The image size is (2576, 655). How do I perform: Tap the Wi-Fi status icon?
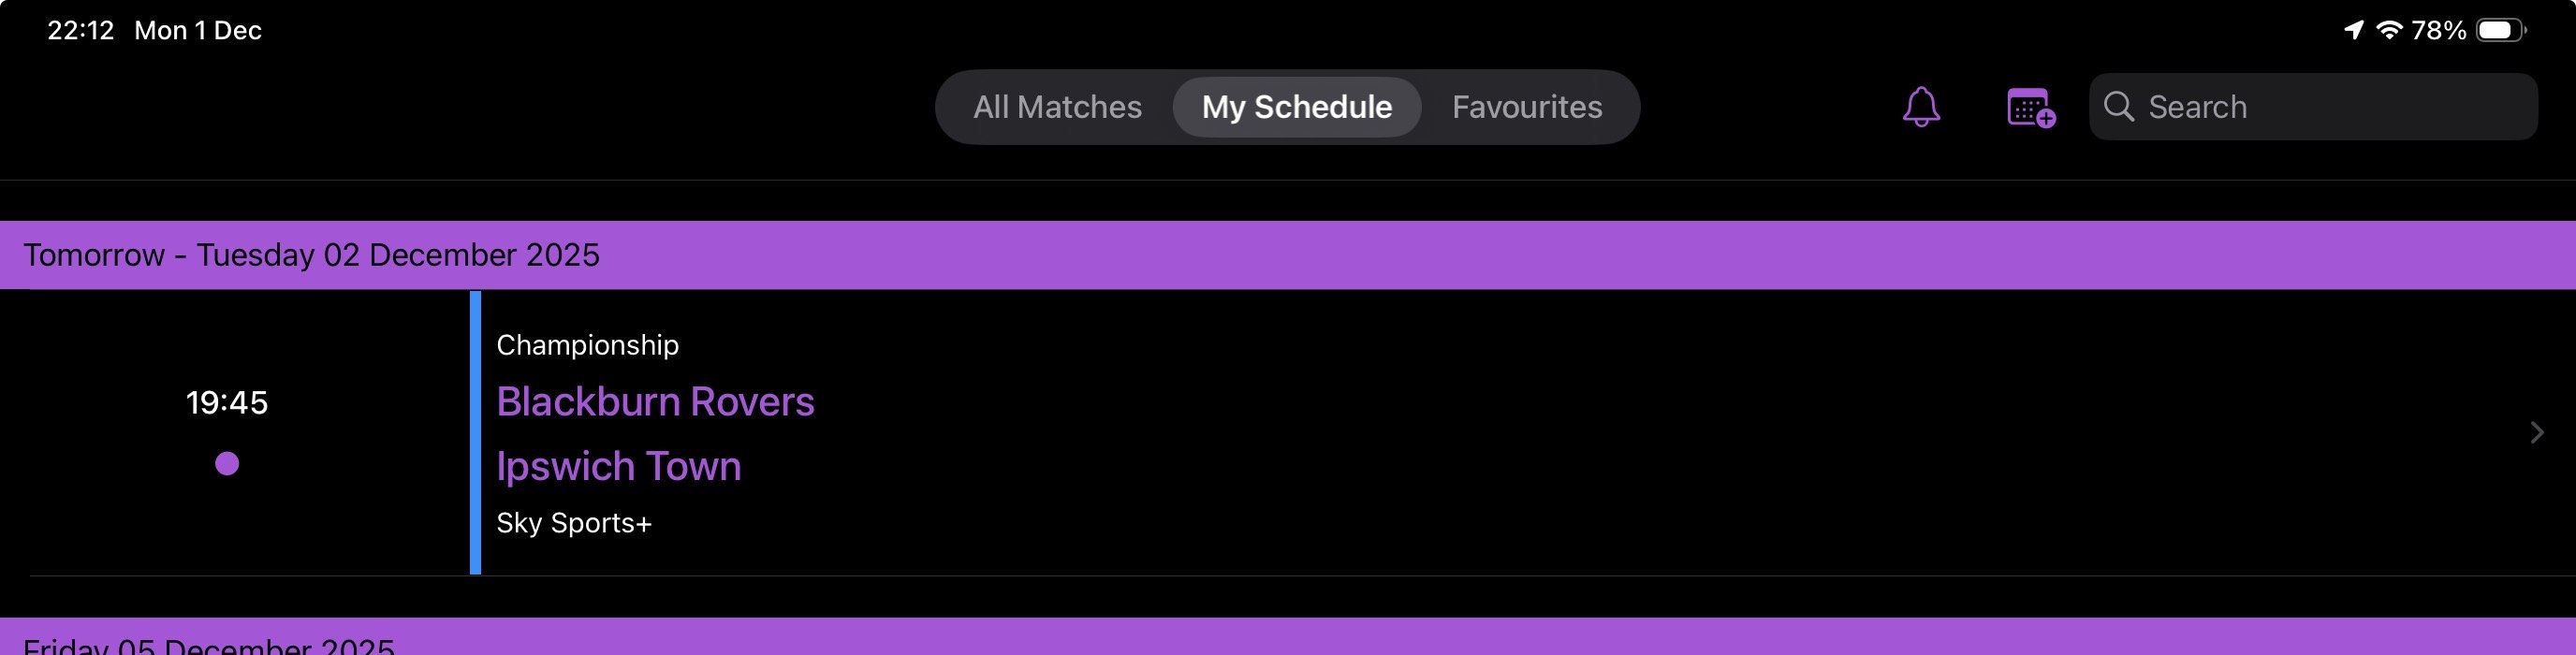click(x=2389, y=30)
